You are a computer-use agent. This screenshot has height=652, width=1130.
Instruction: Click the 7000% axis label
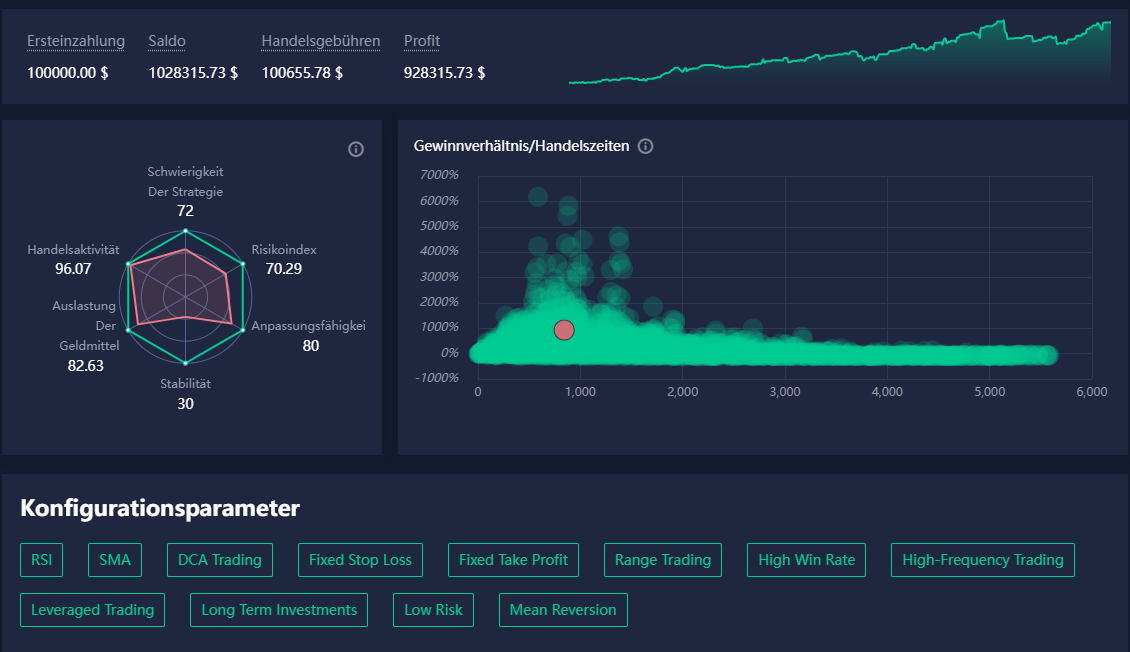coord(439,175)
